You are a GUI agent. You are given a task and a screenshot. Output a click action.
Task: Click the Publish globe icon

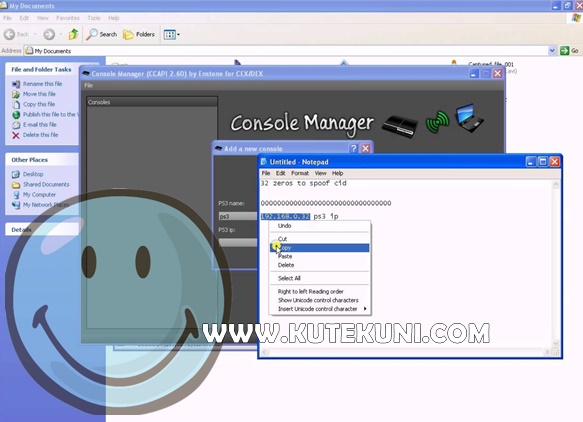tap(16, 115)
